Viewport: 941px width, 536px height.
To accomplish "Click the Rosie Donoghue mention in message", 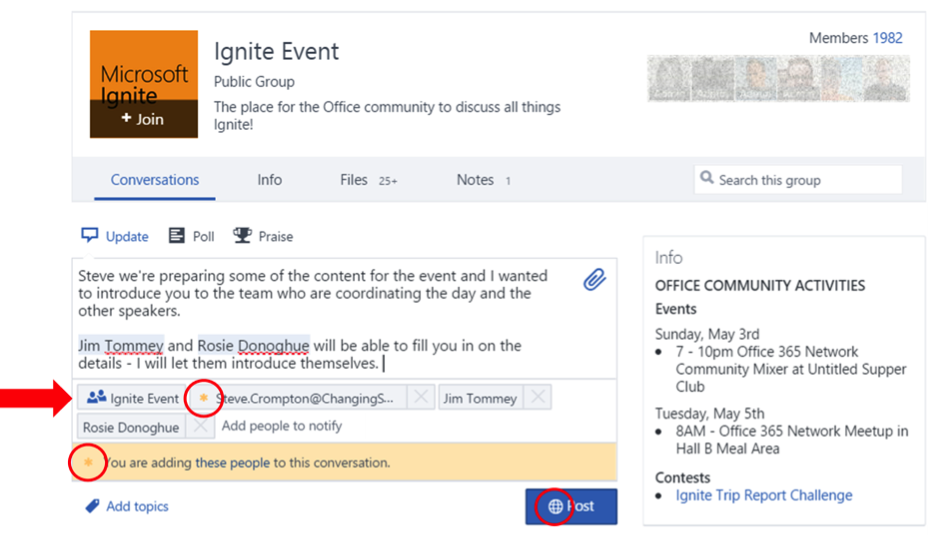I will (253, 346).
